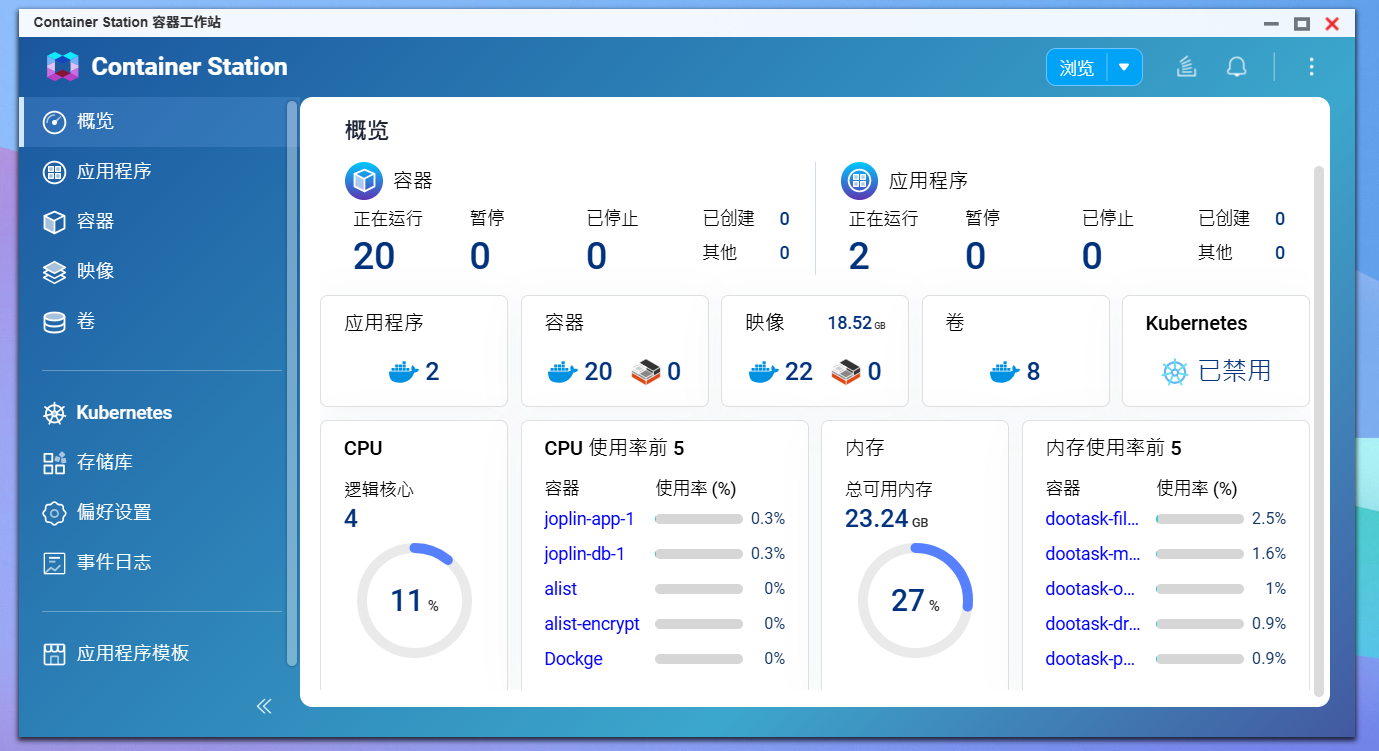This screenshot has width=1379, height=751.
Task: Click the 存储库 icon in sidebar
Action: tap(54, 463)
